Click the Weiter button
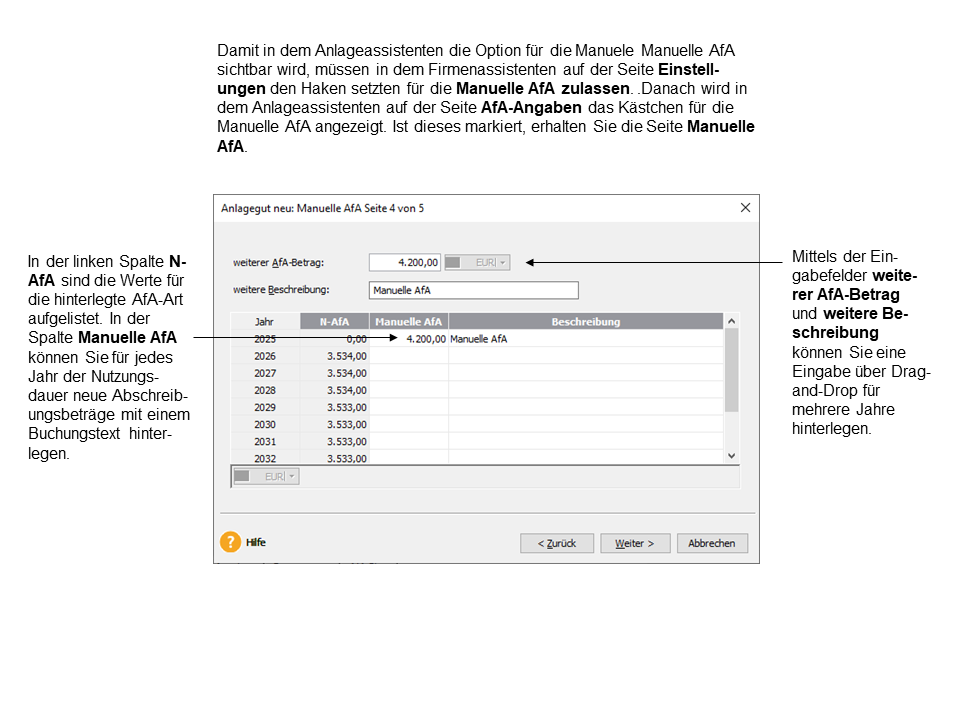Viewport: 960px width, 720px height. click(x=635, y=543)
